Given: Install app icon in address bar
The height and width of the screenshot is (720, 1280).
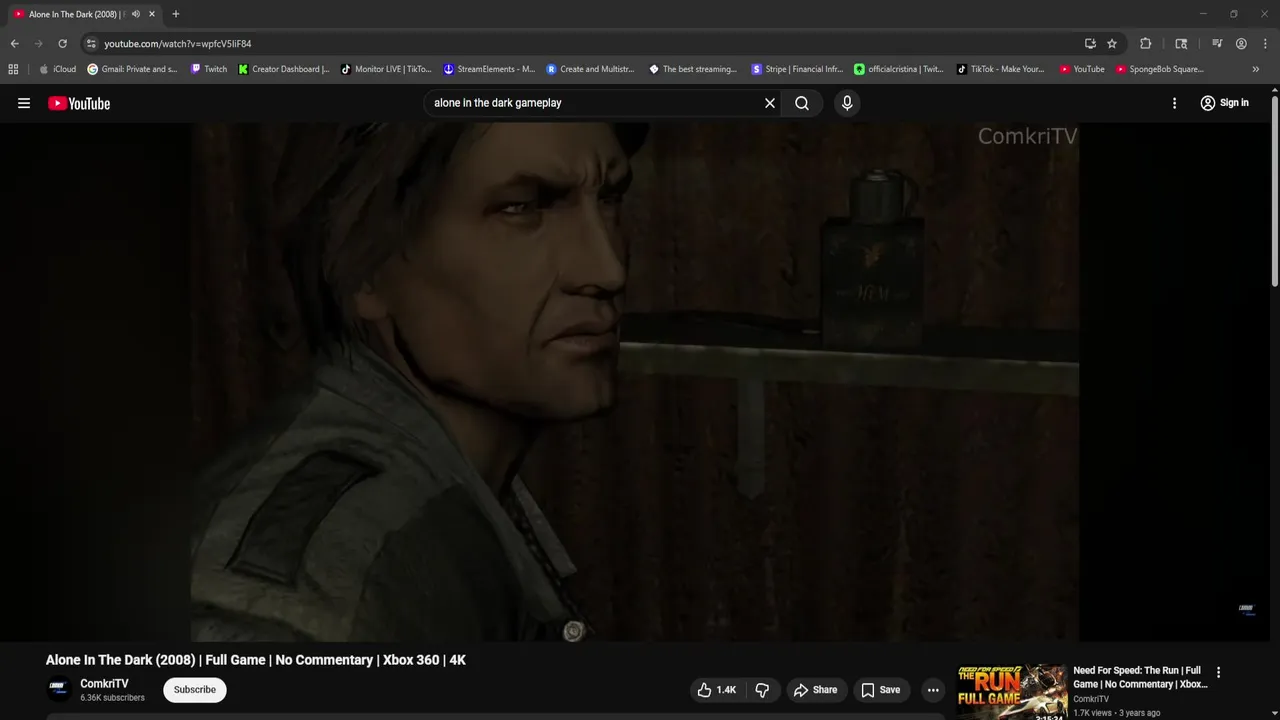Looking at the screenshot, I should (x=1090, y=44).
